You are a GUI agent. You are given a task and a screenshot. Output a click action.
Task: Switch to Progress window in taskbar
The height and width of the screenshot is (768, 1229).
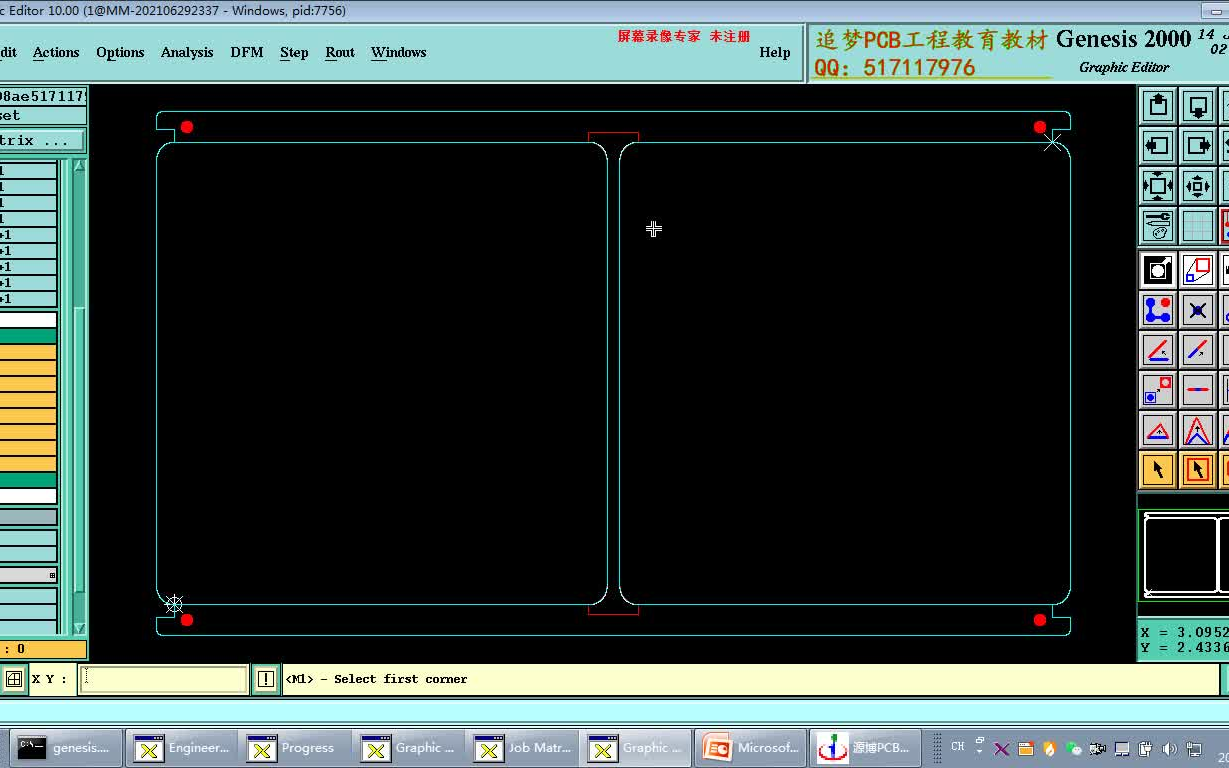pos(297,748)
